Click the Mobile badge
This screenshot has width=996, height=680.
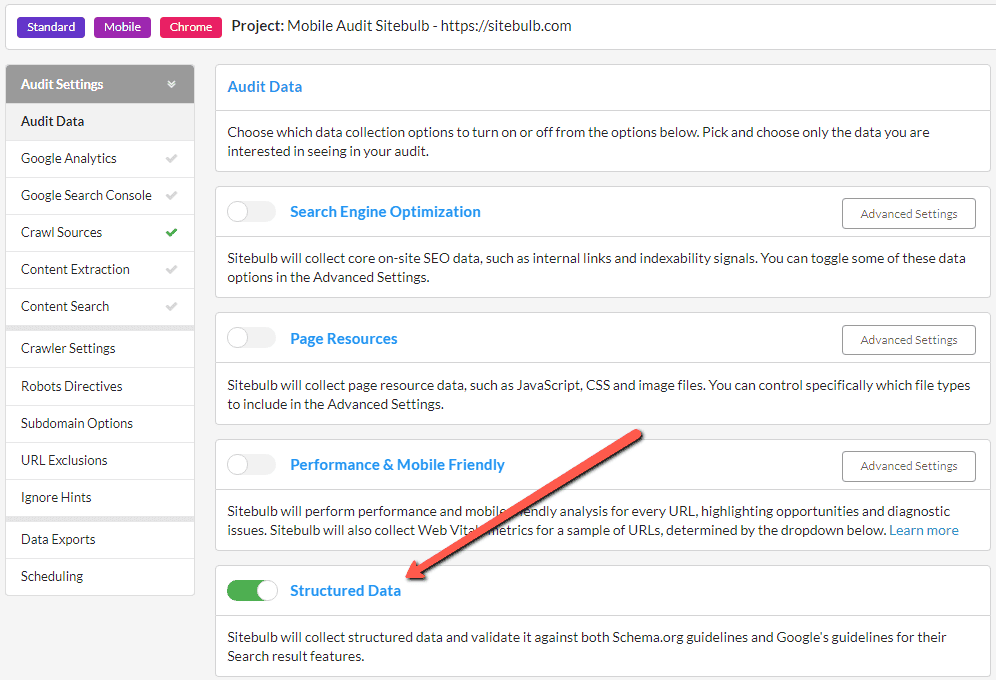tap(123, 27)
